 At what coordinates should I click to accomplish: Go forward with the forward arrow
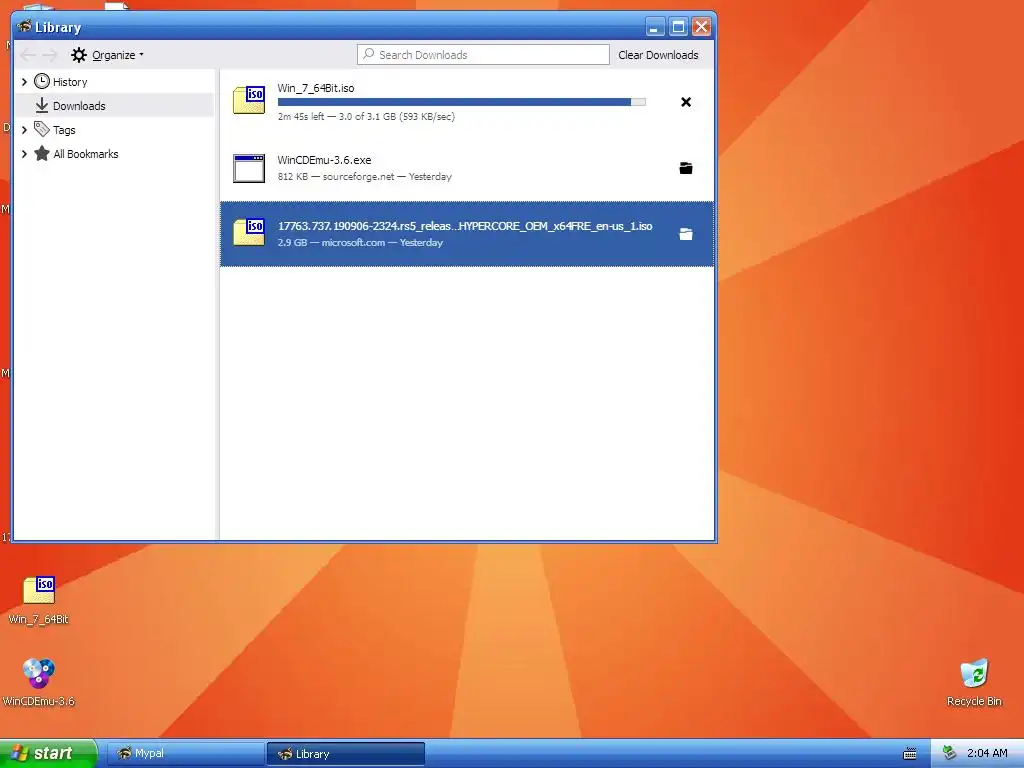click(x=50, y=55)
